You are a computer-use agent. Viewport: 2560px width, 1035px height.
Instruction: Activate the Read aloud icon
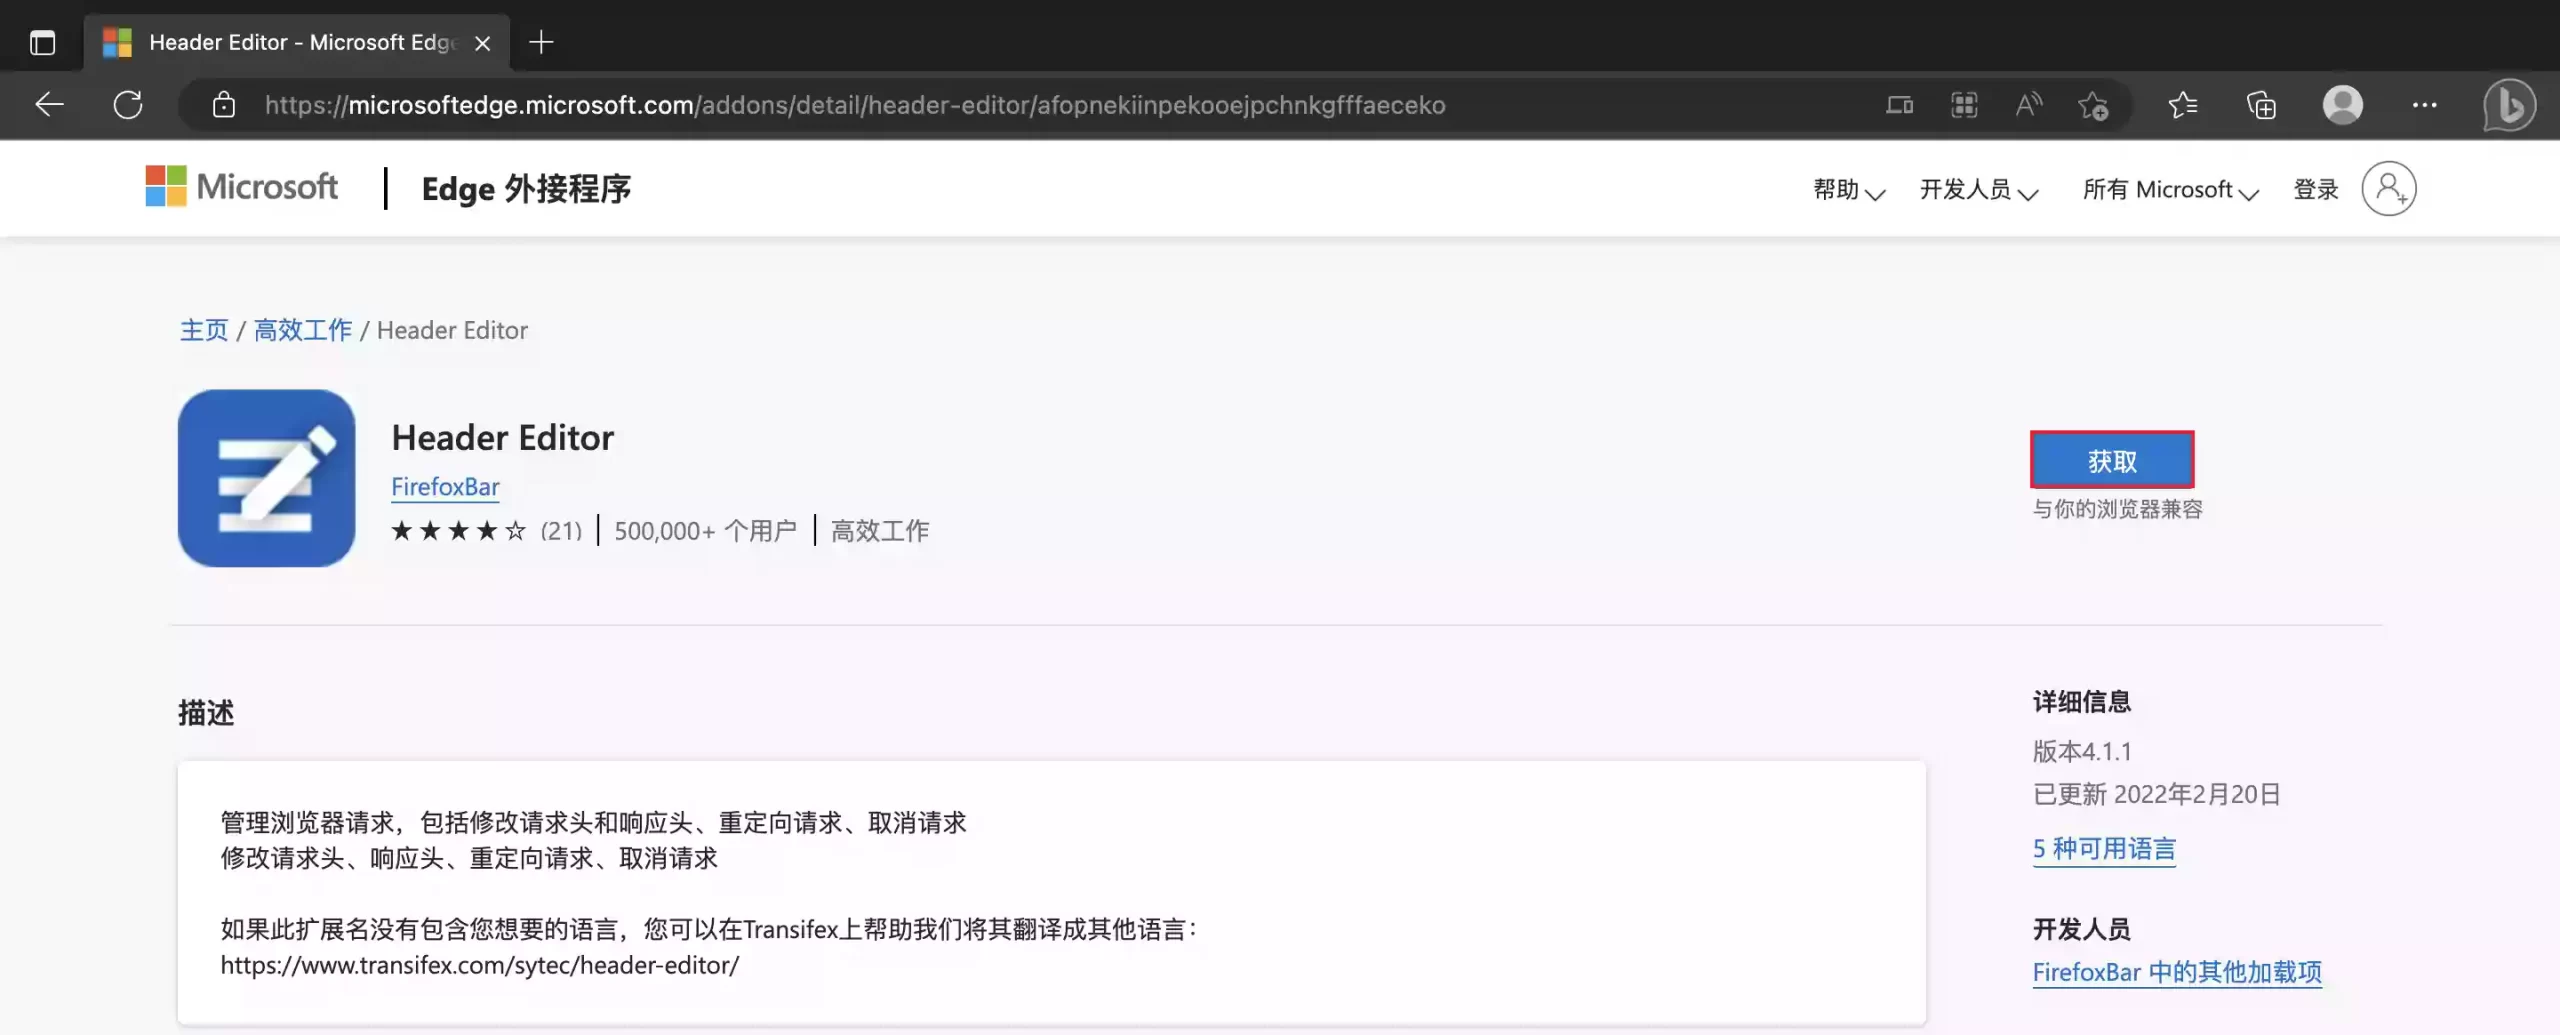[x=2029, y=105]
